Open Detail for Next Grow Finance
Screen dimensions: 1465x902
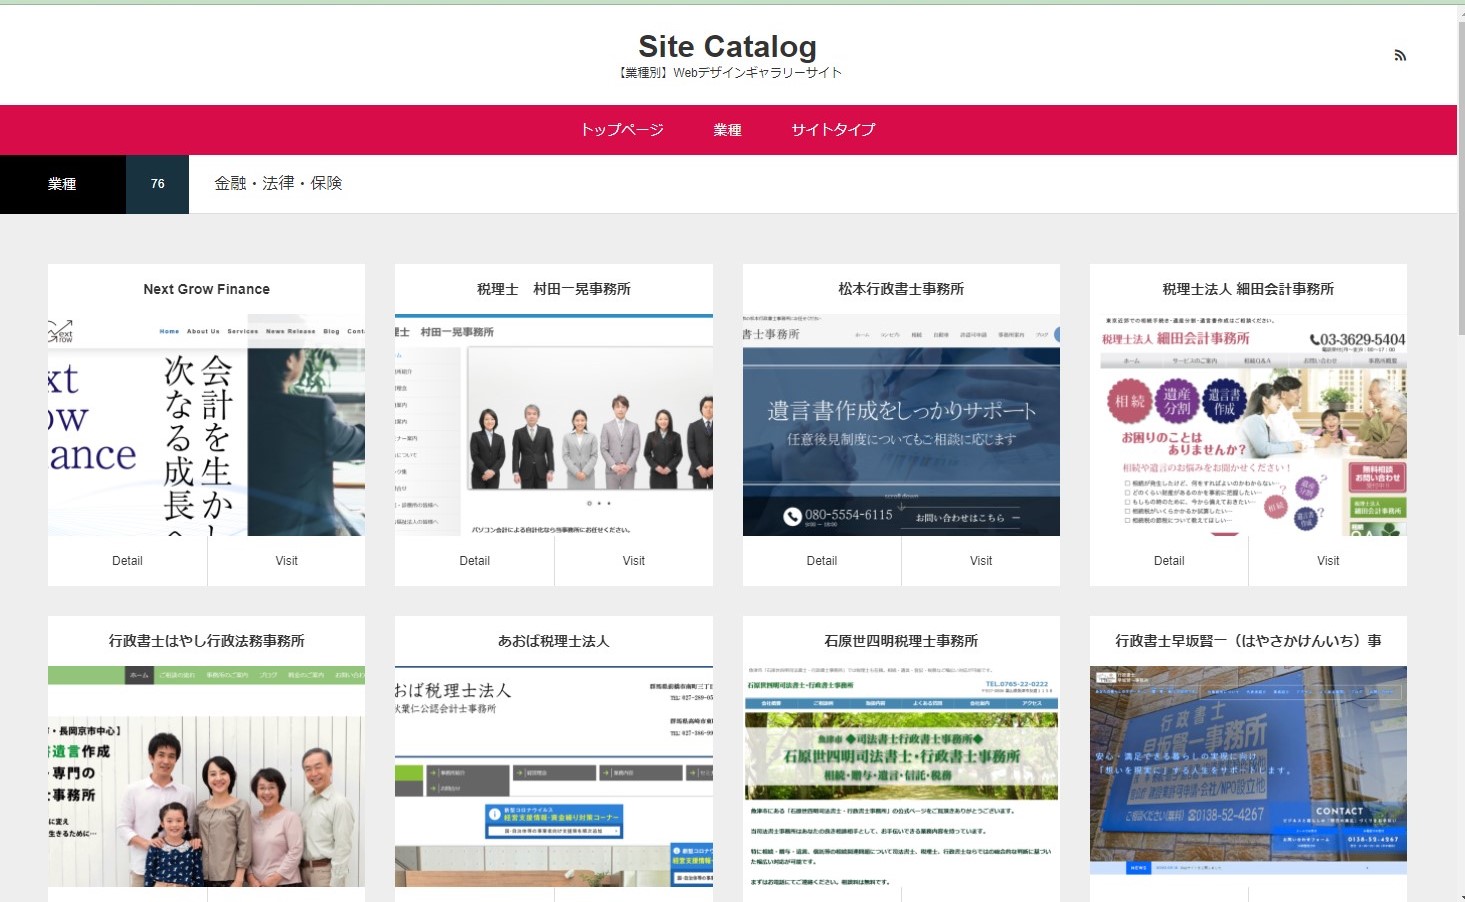127,561
